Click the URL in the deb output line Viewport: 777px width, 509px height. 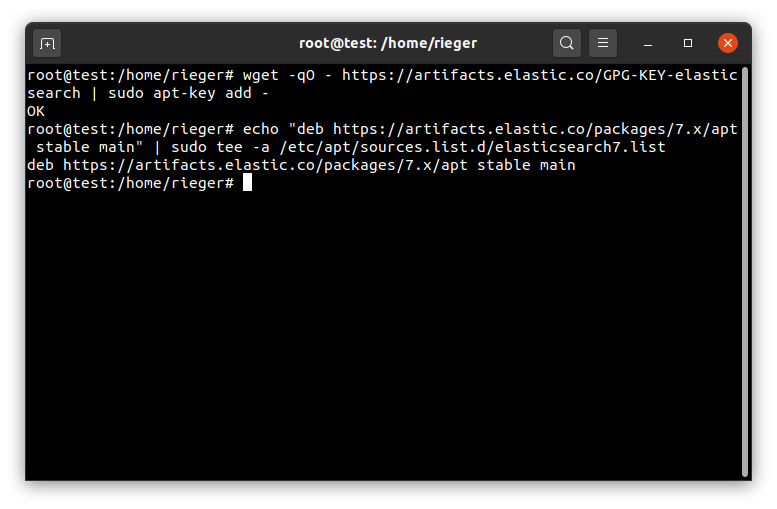click(265, 165)
